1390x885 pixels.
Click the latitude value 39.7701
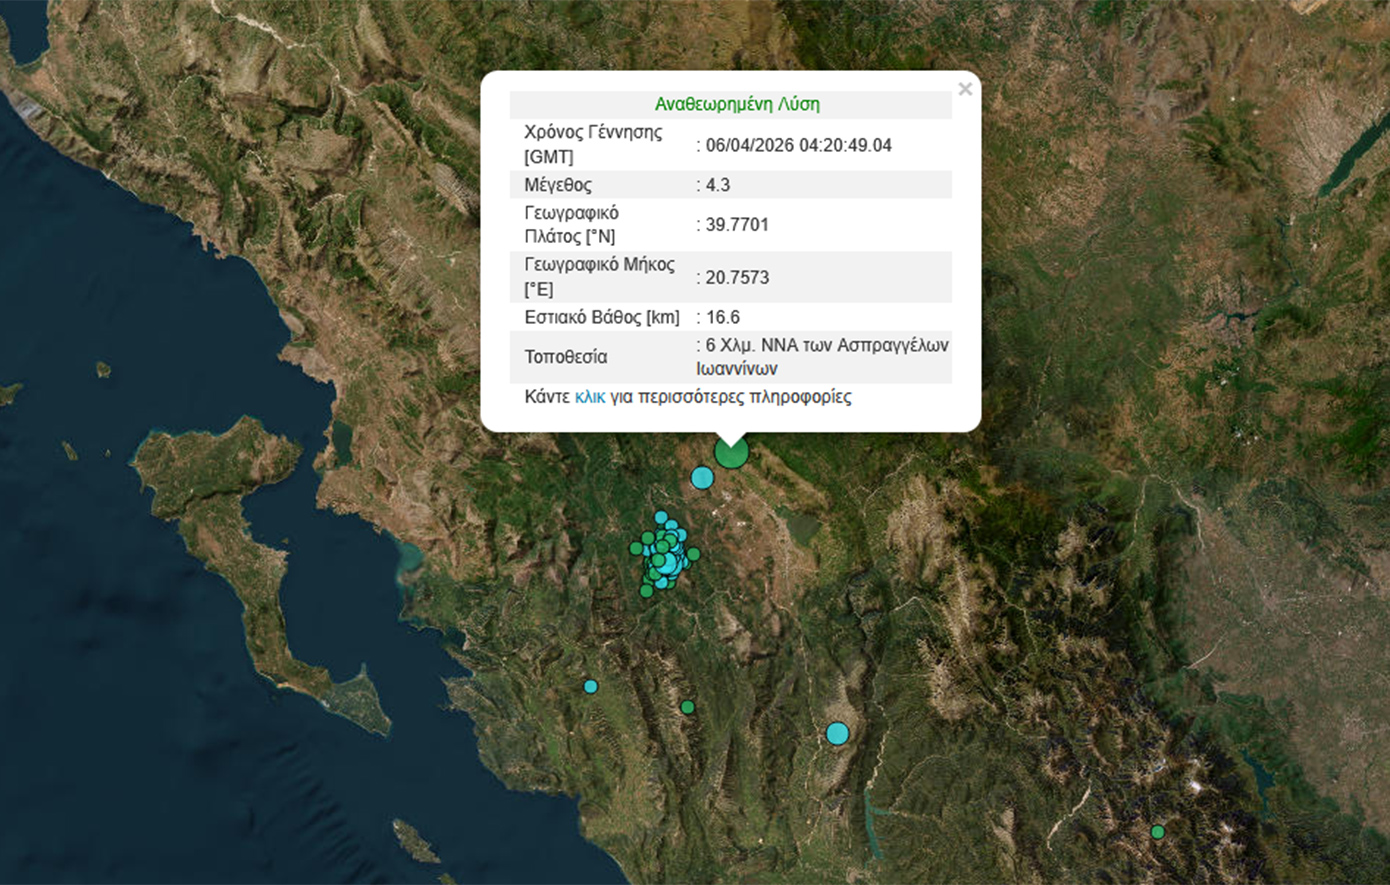[737, 225]
